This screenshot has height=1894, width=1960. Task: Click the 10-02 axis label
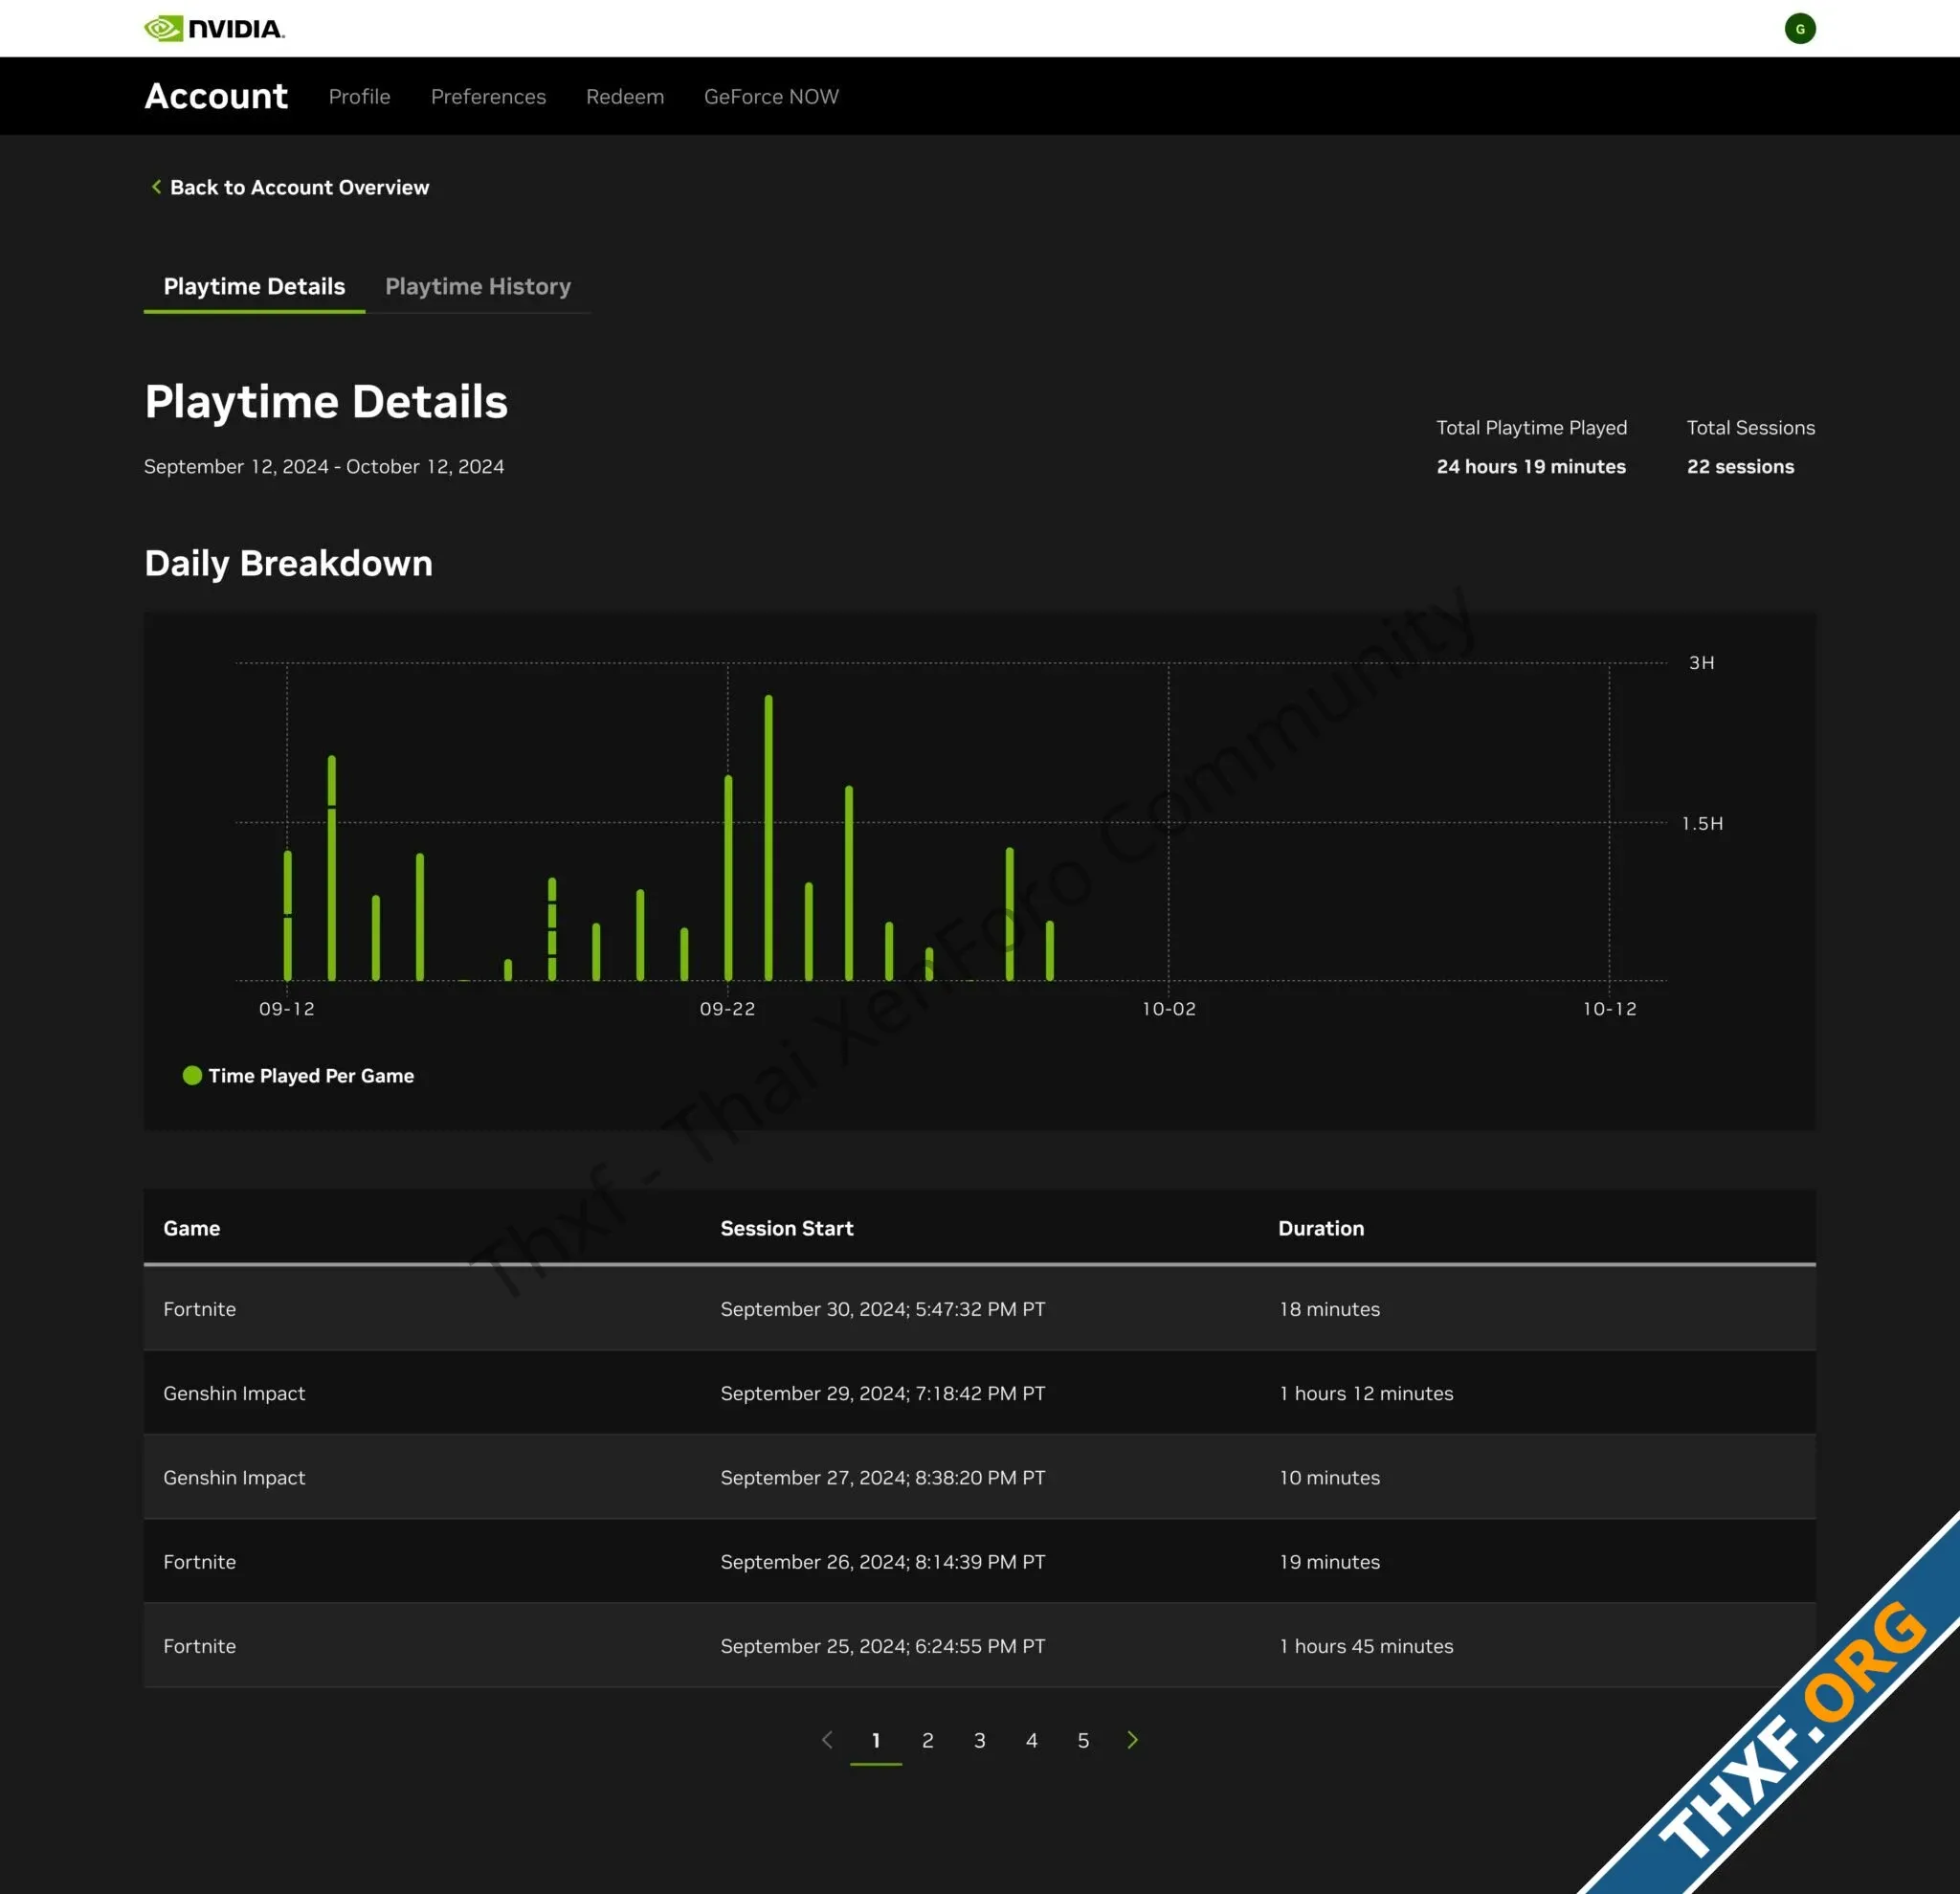[1168, 1008]
